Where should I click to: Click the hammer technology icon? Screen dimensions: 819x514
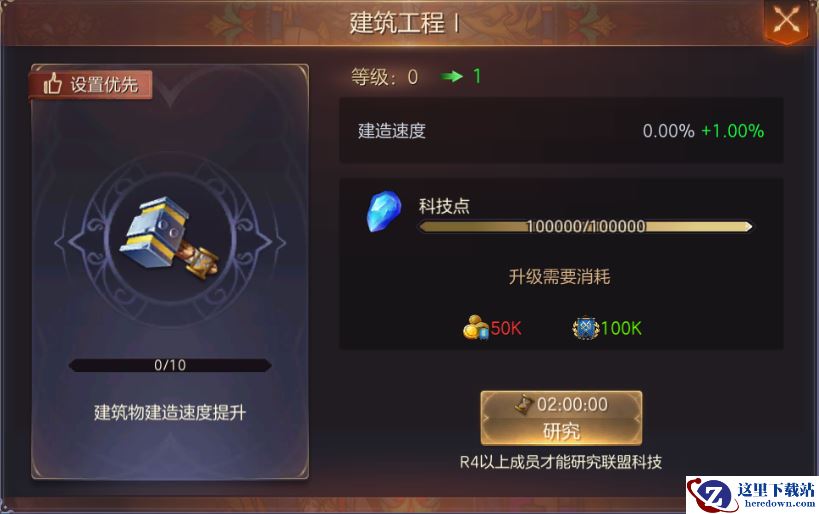[x=169, y=238]
